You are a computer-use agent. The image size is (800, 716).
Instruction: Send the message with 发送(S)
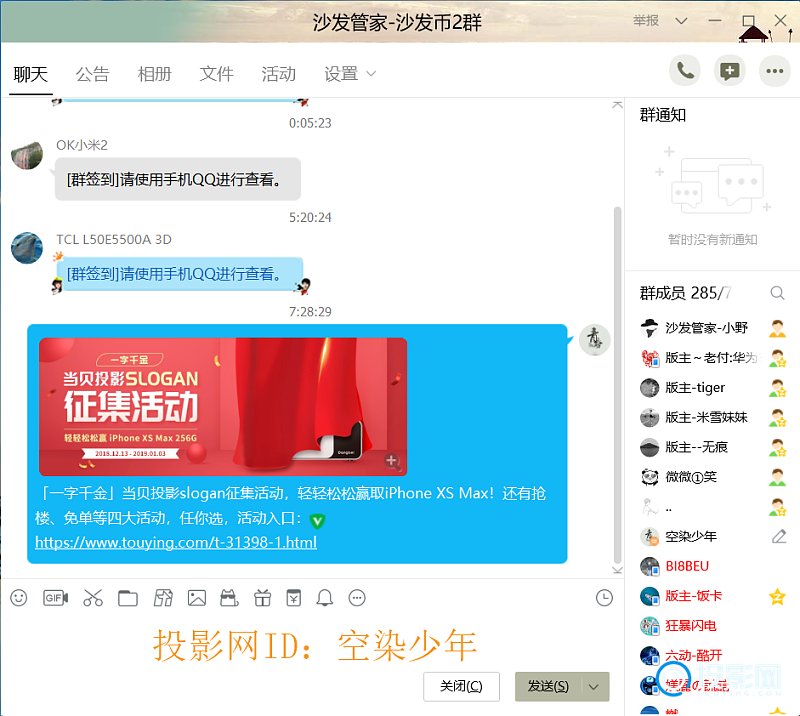coord(547,687)
